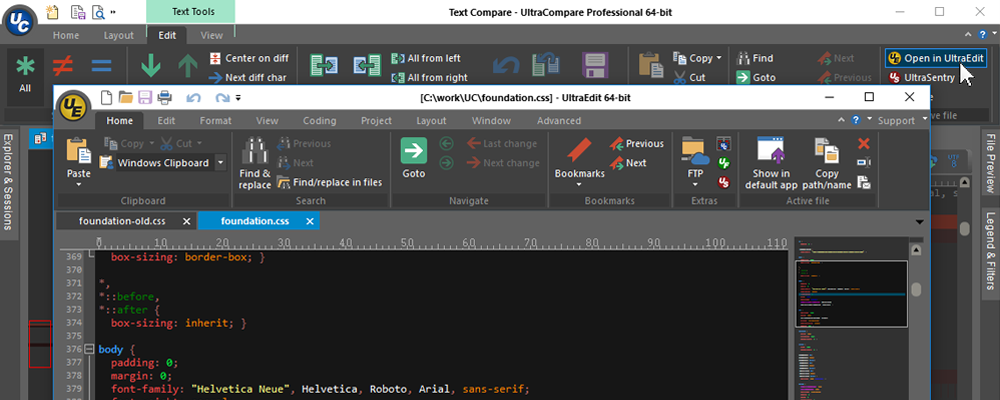Click the Previous bookmark button in UltraEdit

(x=636, y=144)
